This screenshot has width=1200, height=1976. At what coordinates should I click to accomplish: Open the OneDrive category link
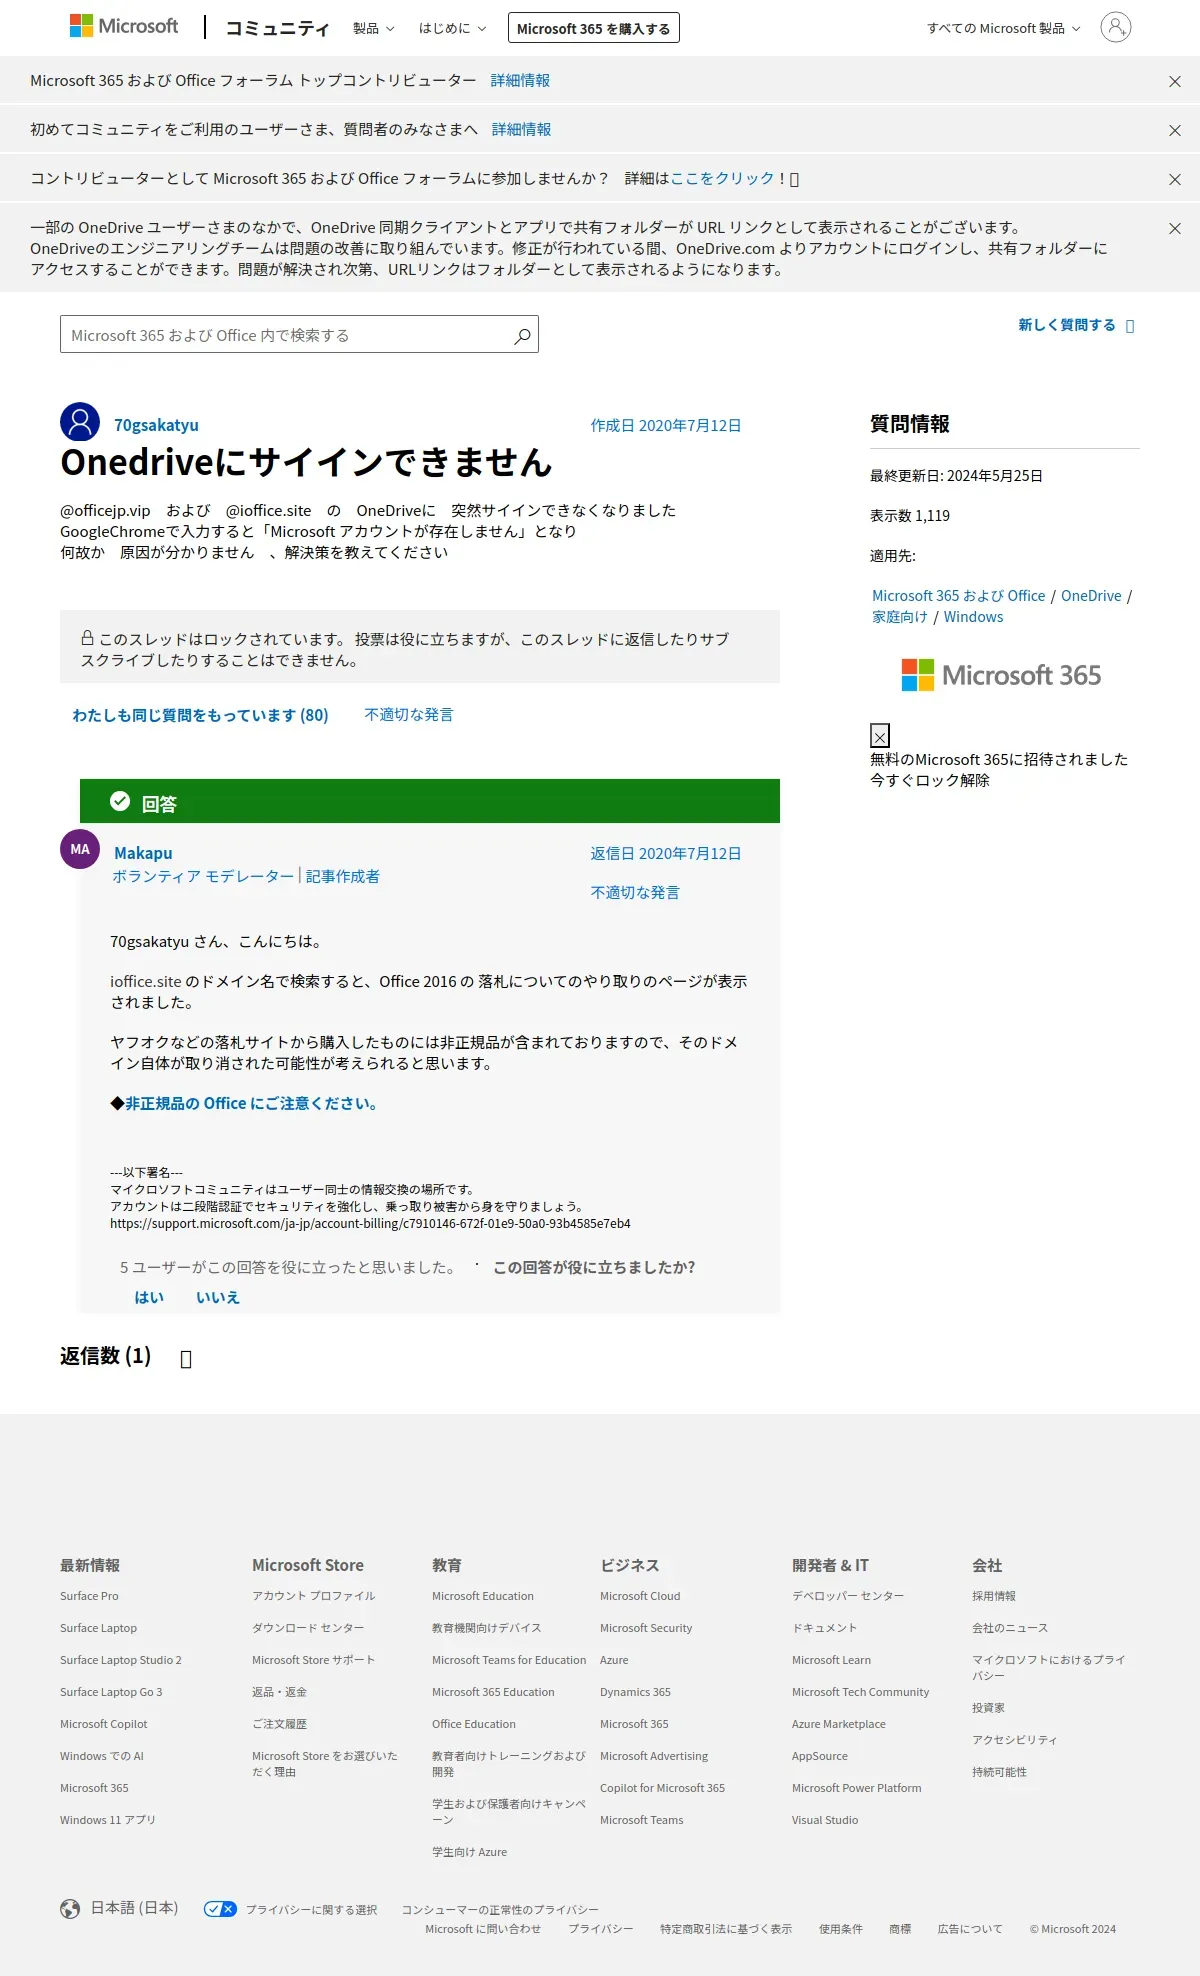tap(1091, 596)
